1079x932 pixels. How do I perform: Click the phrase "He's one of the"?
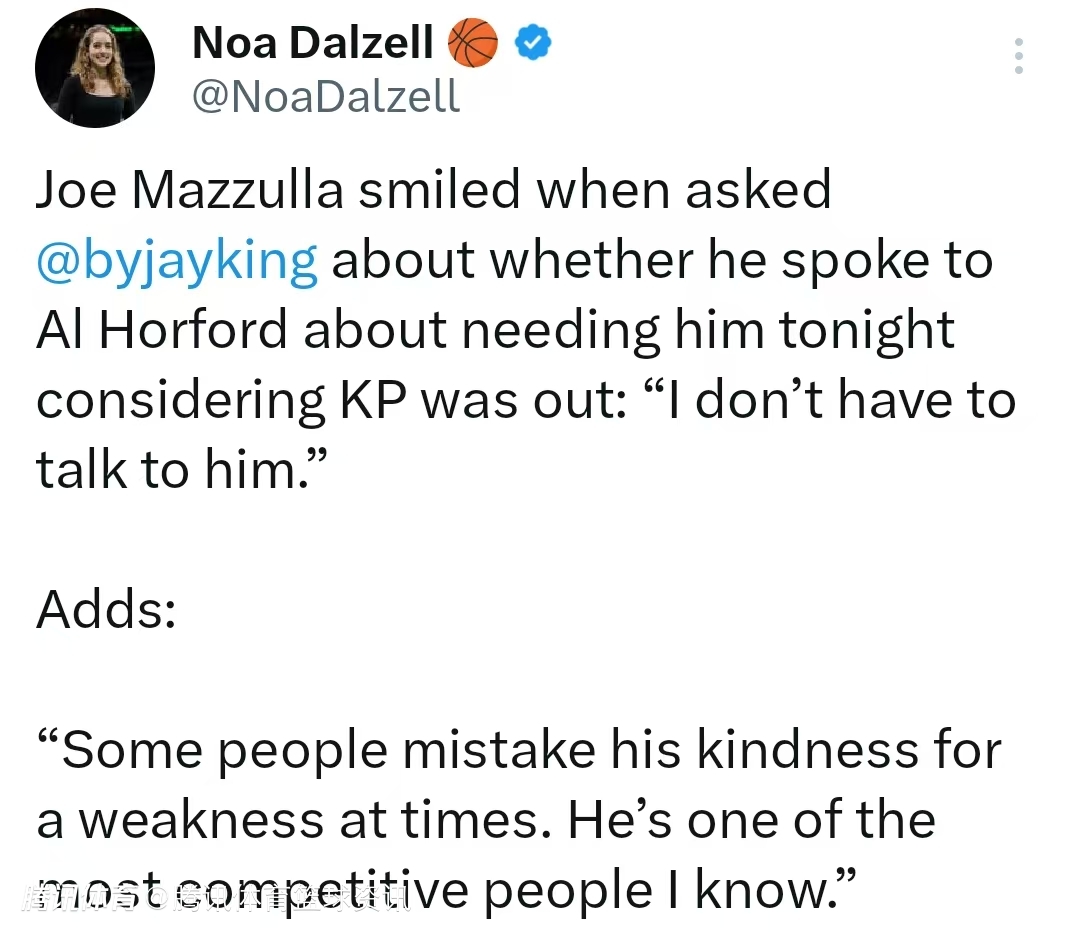[x=750, y=820]
